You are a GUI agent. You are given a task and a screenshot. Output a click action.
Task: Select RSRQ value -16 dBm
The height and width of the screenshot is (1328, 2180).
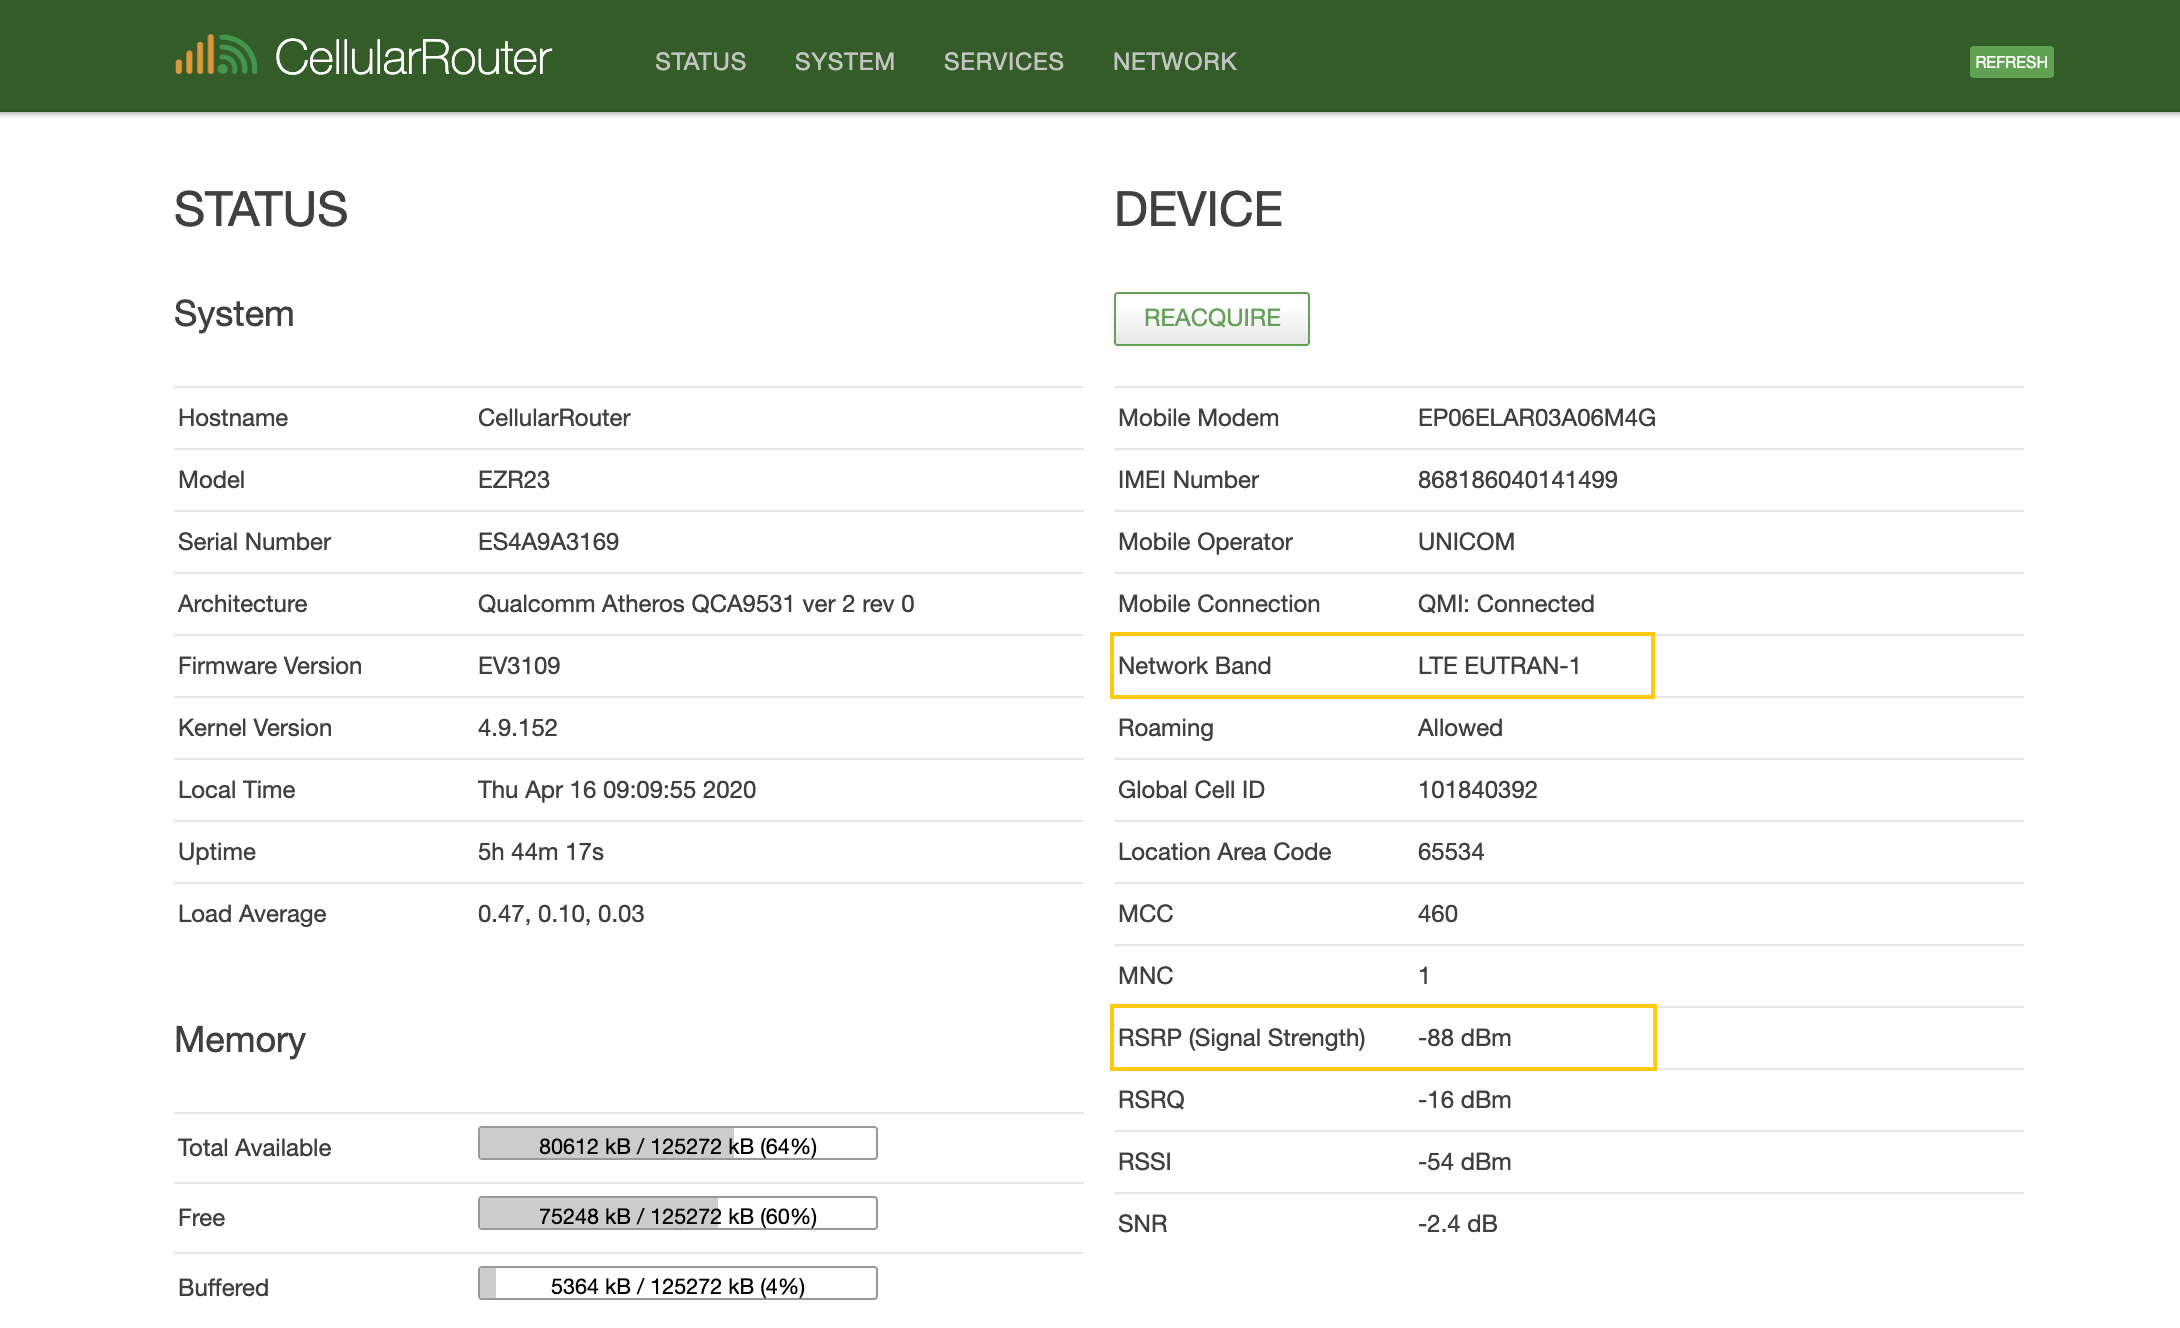[x=1465, y=1100]
